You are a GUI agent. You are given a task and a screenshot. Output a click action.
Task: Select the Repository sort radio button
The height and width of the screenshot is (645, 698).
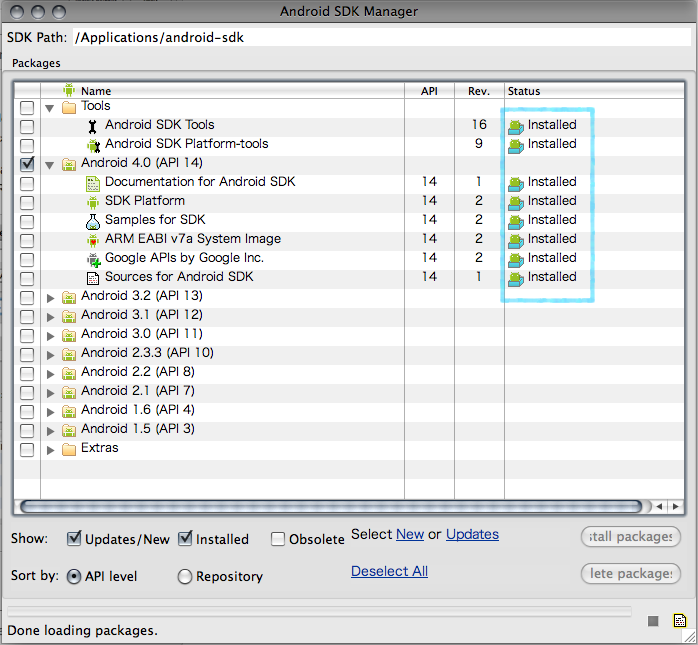pos(185,576)
